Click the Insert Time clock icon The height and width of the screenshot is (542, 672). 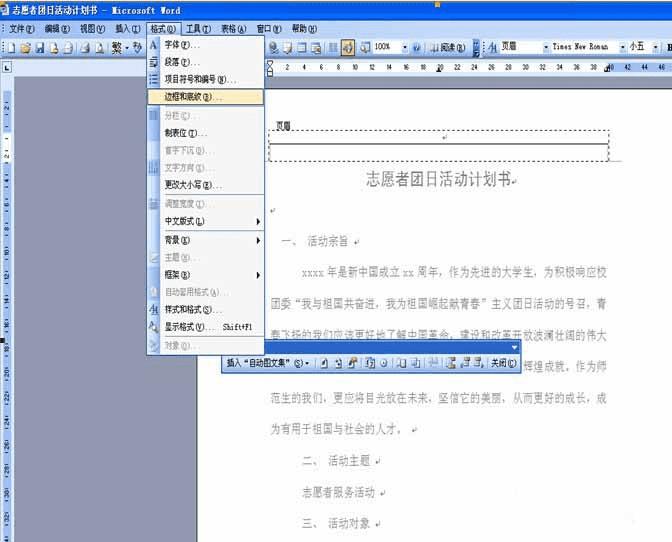[x=384, y=363]
